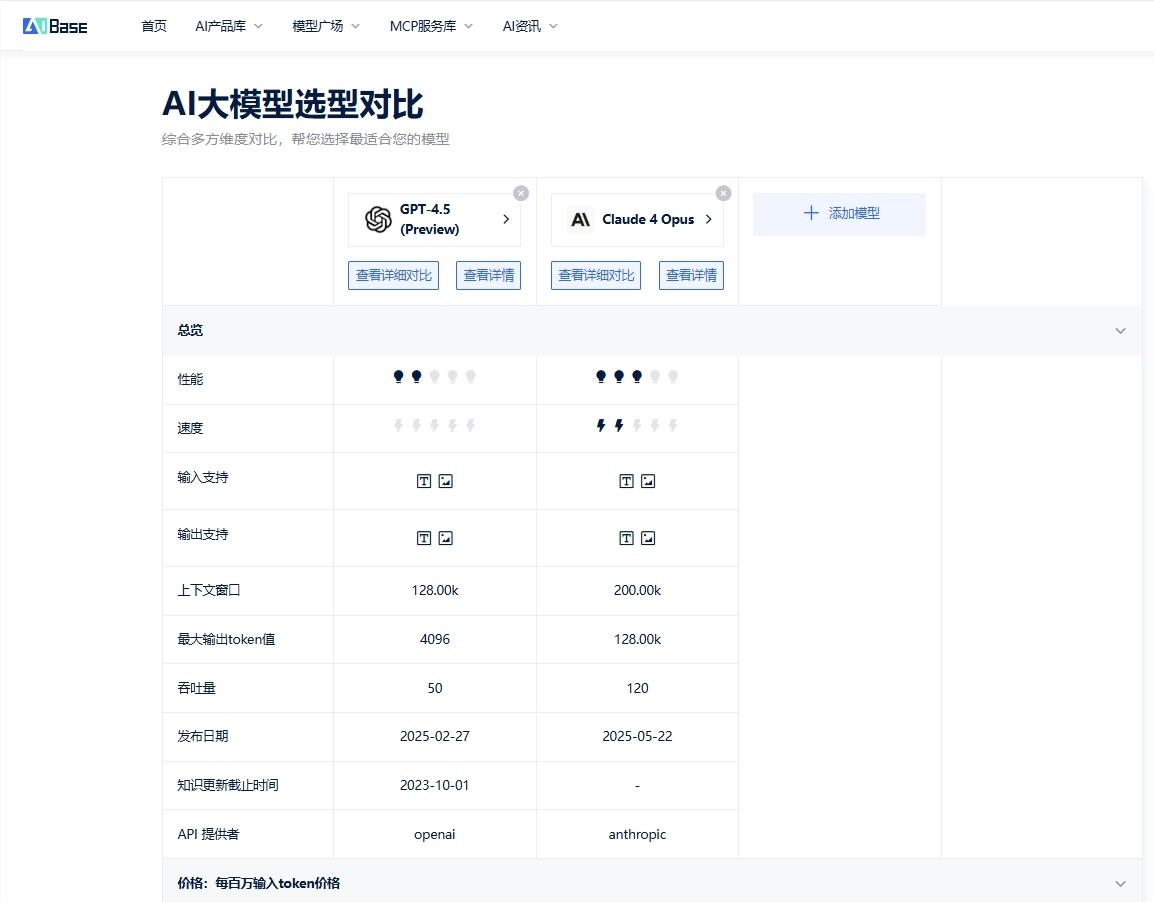The image size is (1154, 902).
Task: Click release date 2025-05-22
Action: click(x=637, y=736)
